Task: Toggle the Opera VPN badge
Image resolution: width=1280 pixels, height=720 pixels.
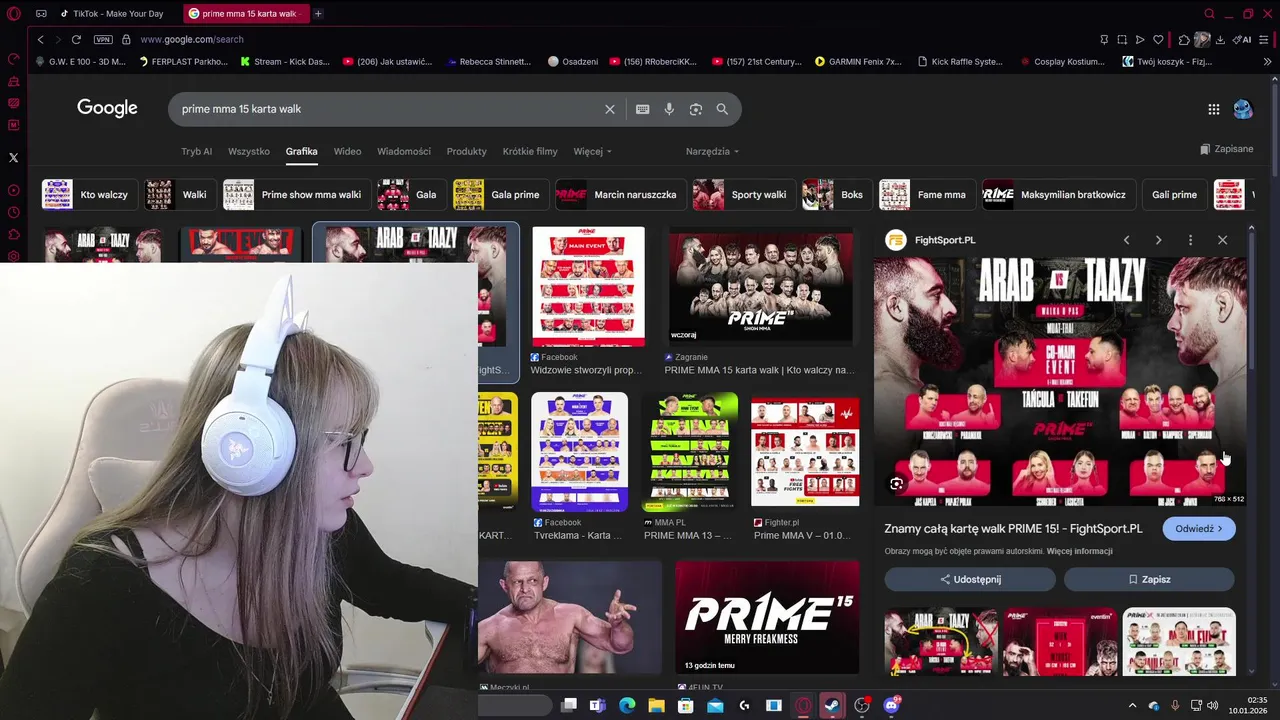Action: (103, 39)
